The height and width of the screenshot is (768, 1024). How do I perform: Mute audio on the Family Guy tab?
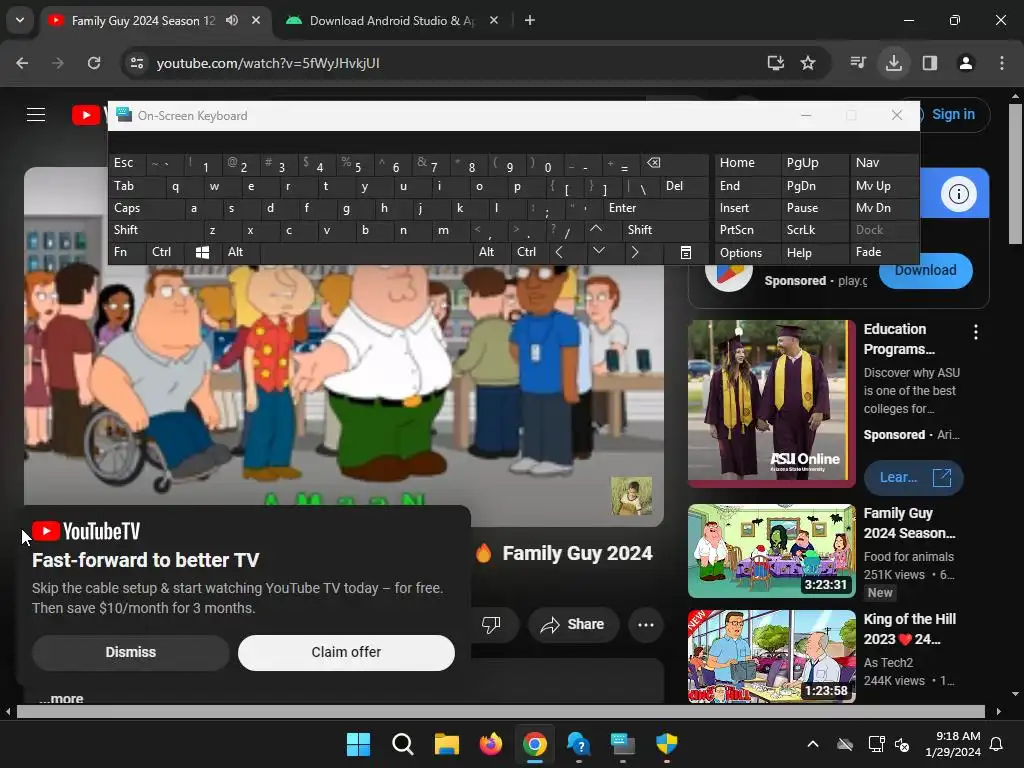coord(232,20)
